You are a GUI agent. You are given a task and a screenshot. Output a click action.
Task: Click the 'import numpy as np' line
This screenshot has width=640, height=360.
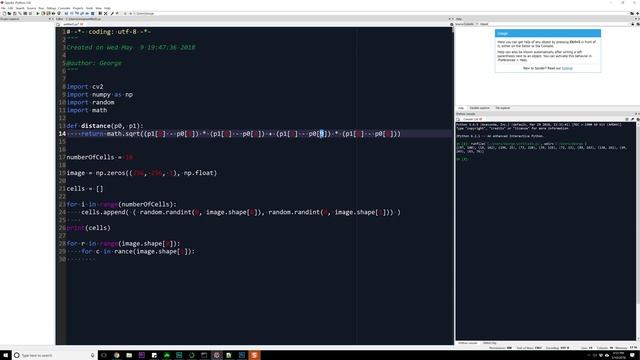(100, 94)
